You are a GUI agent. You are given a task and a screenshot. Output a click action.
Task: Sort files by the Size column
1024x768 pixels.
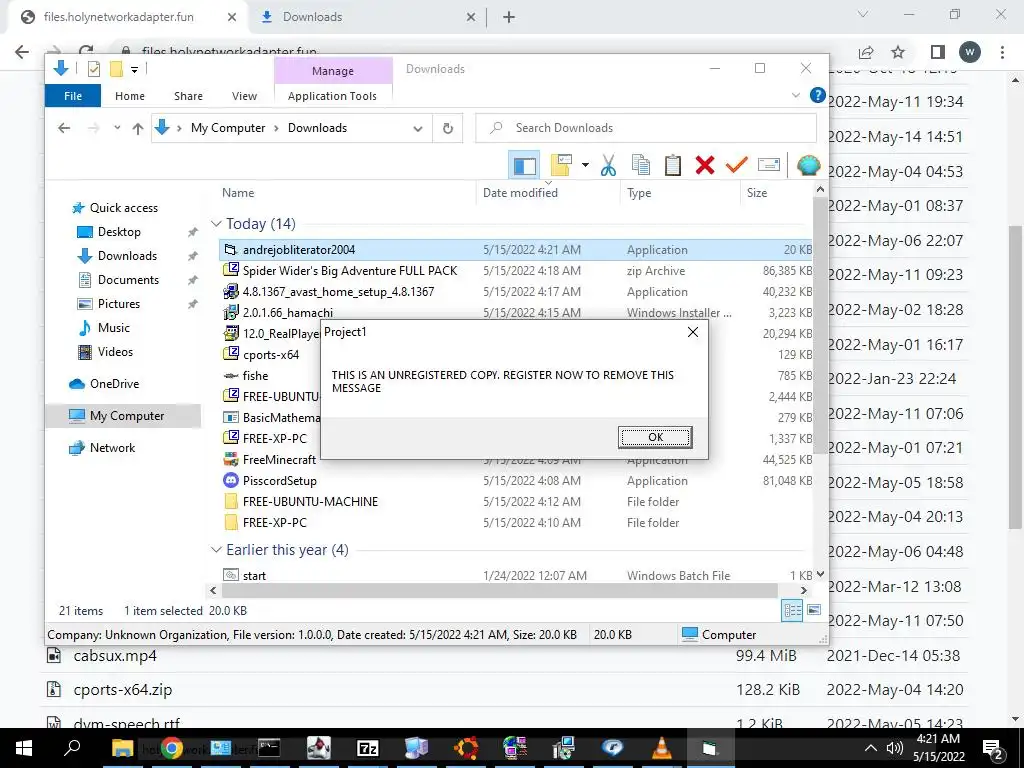tap(757, 193)
